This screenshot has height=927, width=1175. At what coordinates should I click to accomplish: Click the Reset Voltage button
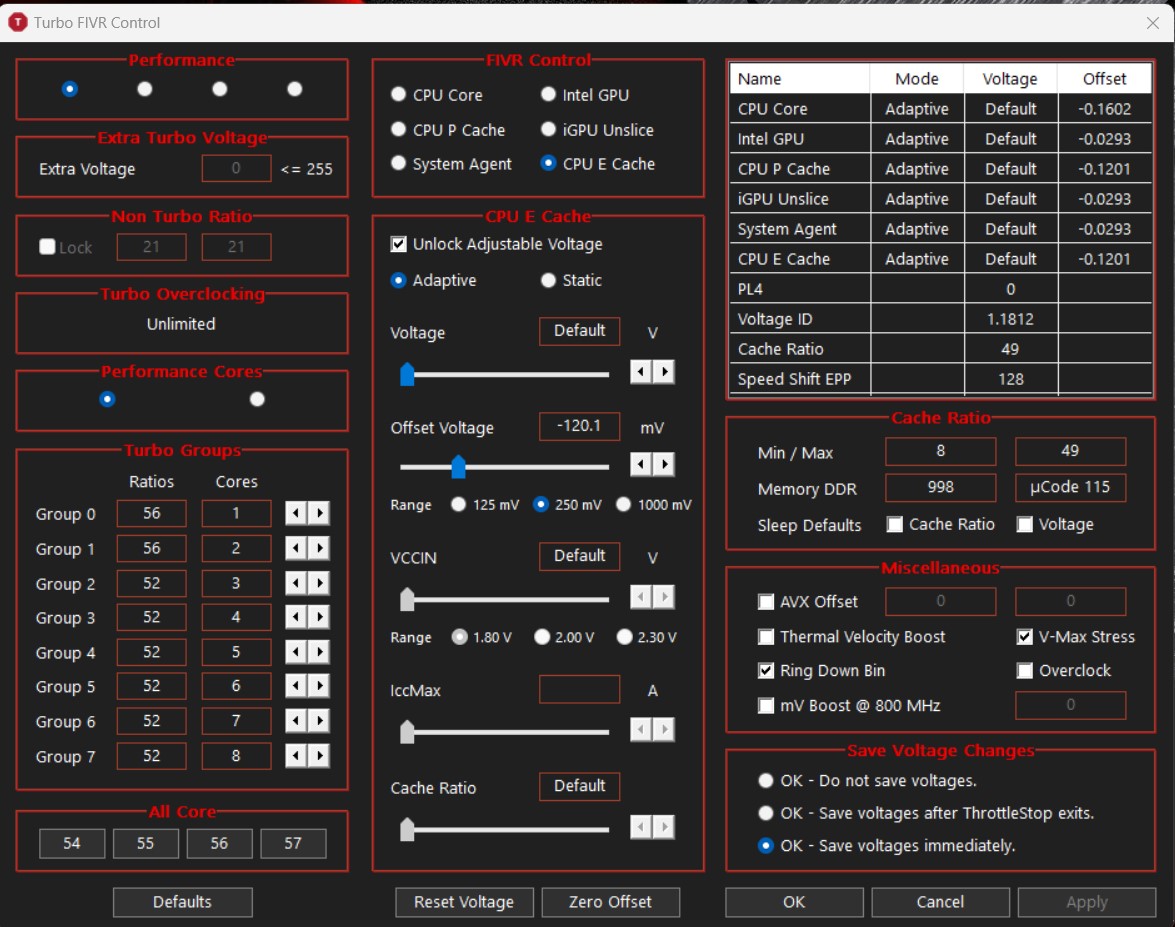pos(464,902)
